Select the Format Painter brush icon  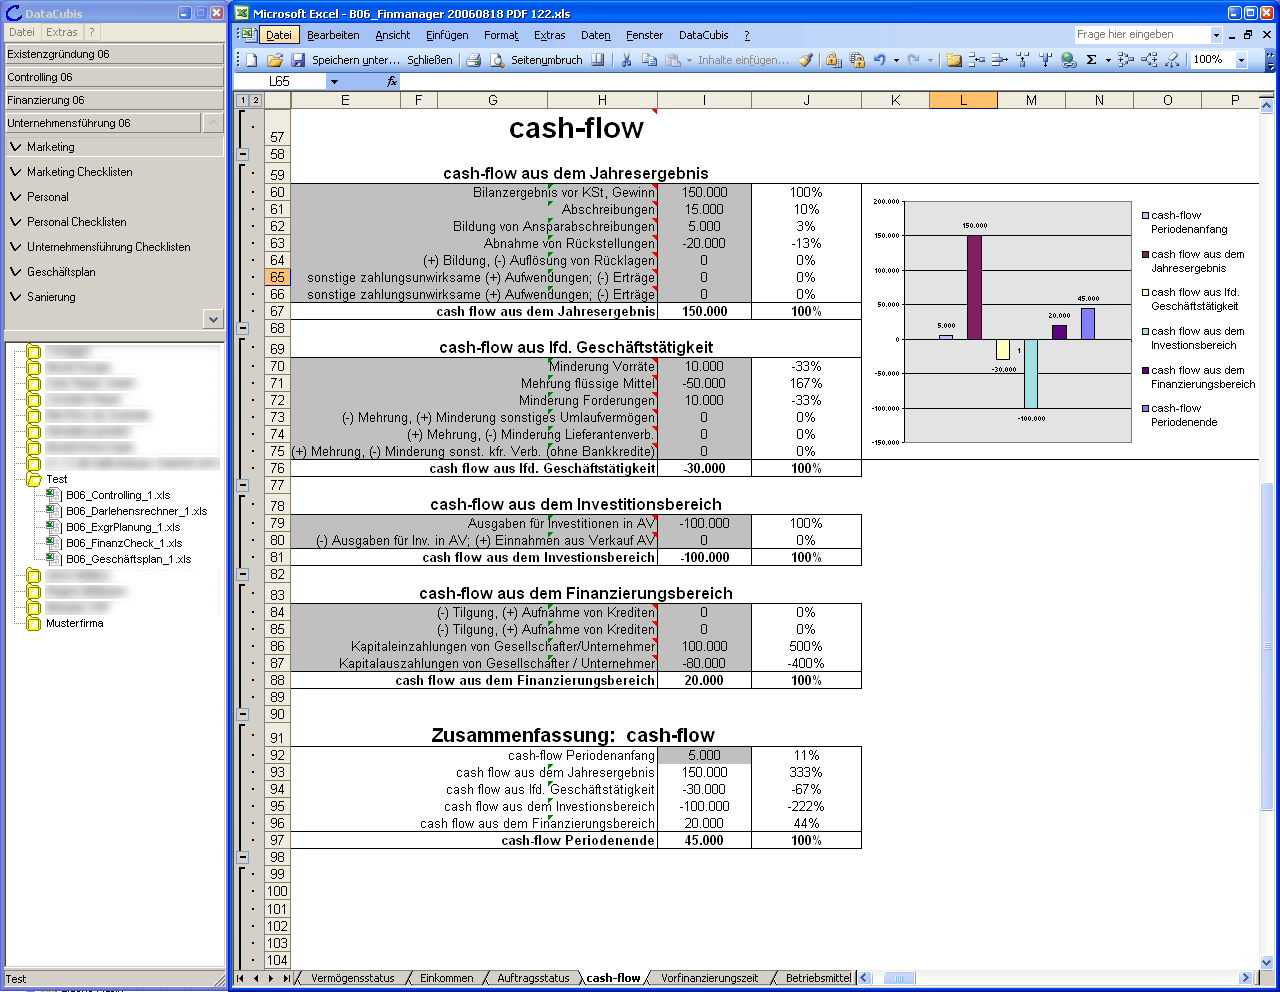click(805, 60)
